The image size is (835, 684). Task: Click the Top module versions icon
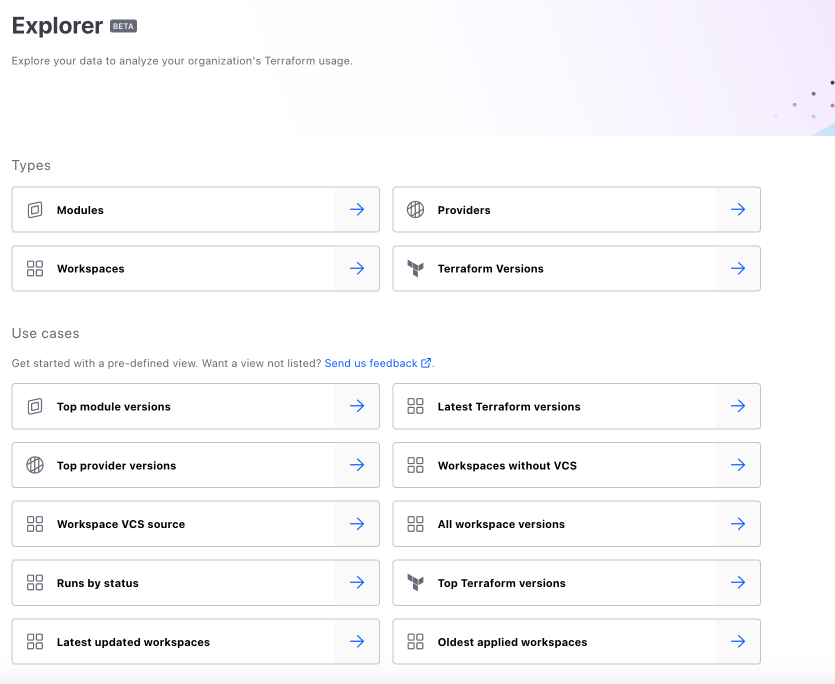[35, 407]
